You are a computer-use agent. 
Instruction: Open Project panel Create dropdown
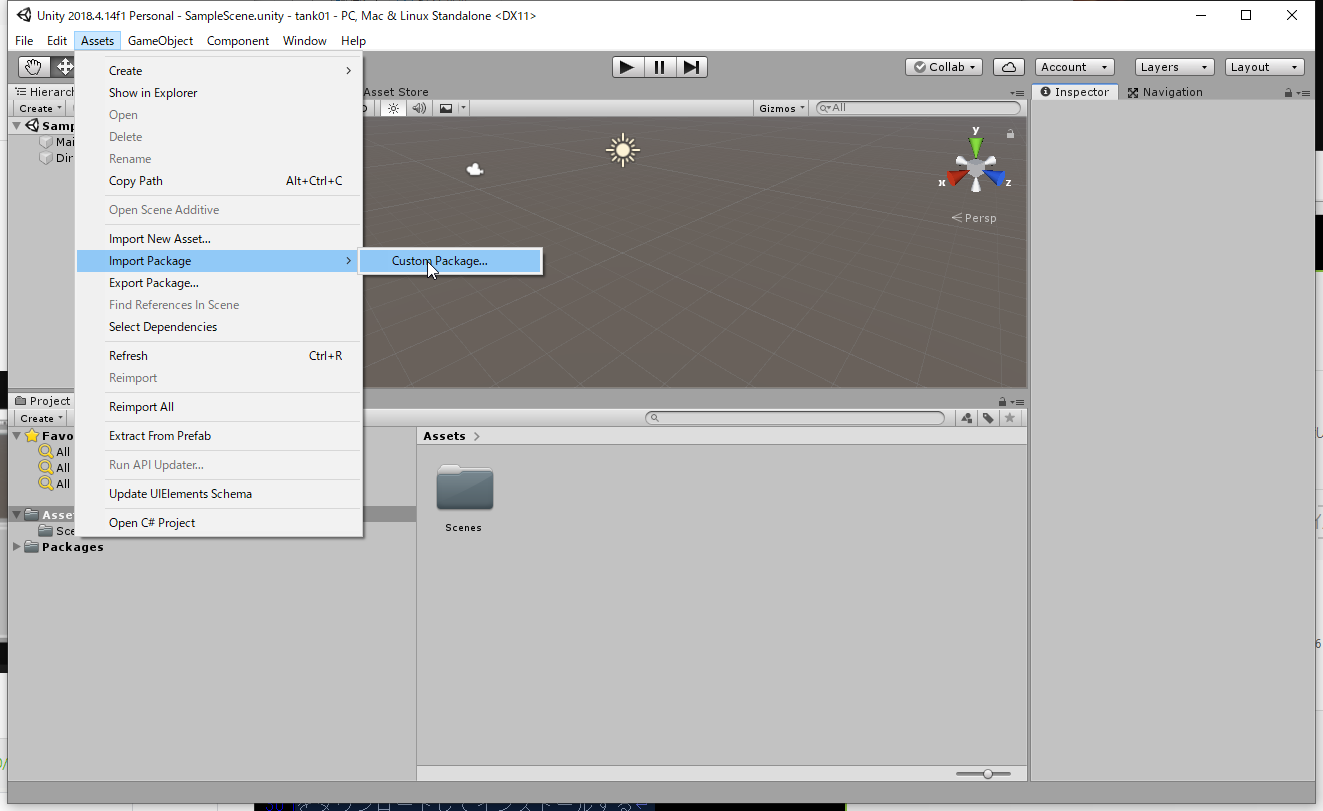pyautogui.click(x=41, y=418)
